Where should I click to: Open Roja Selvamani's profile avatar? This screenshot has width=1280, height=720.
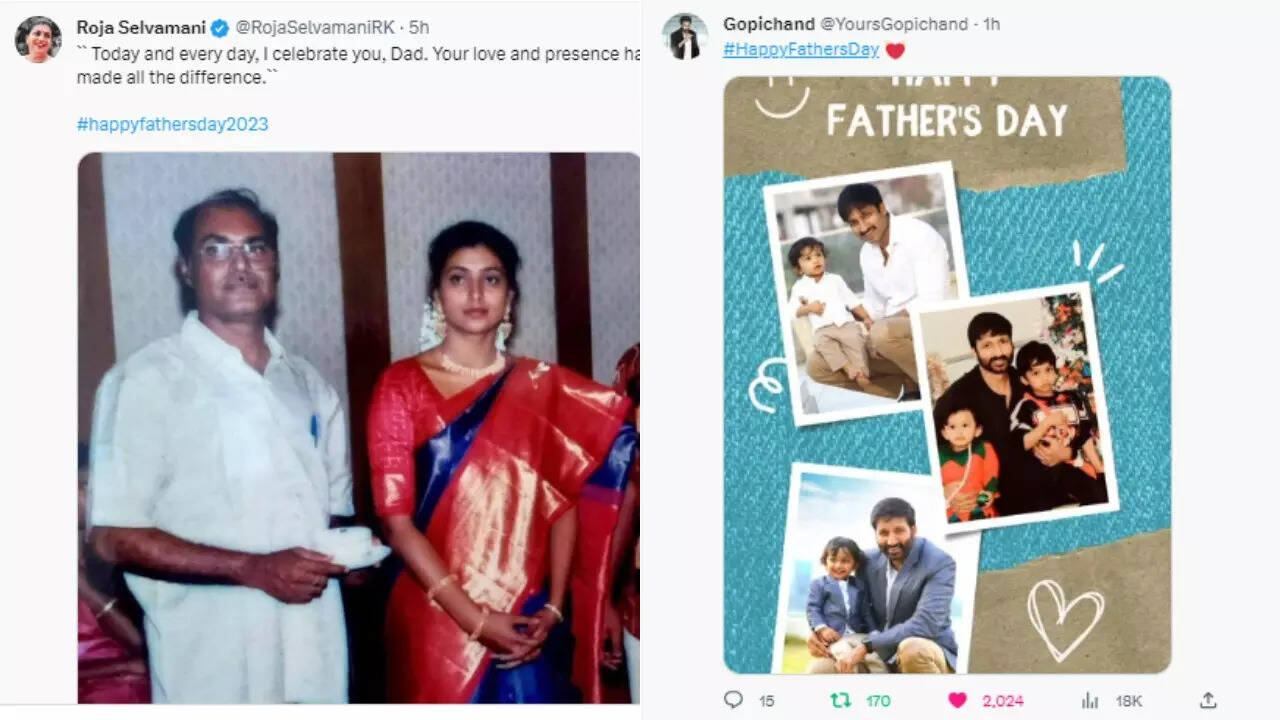(x=38, y=39)
